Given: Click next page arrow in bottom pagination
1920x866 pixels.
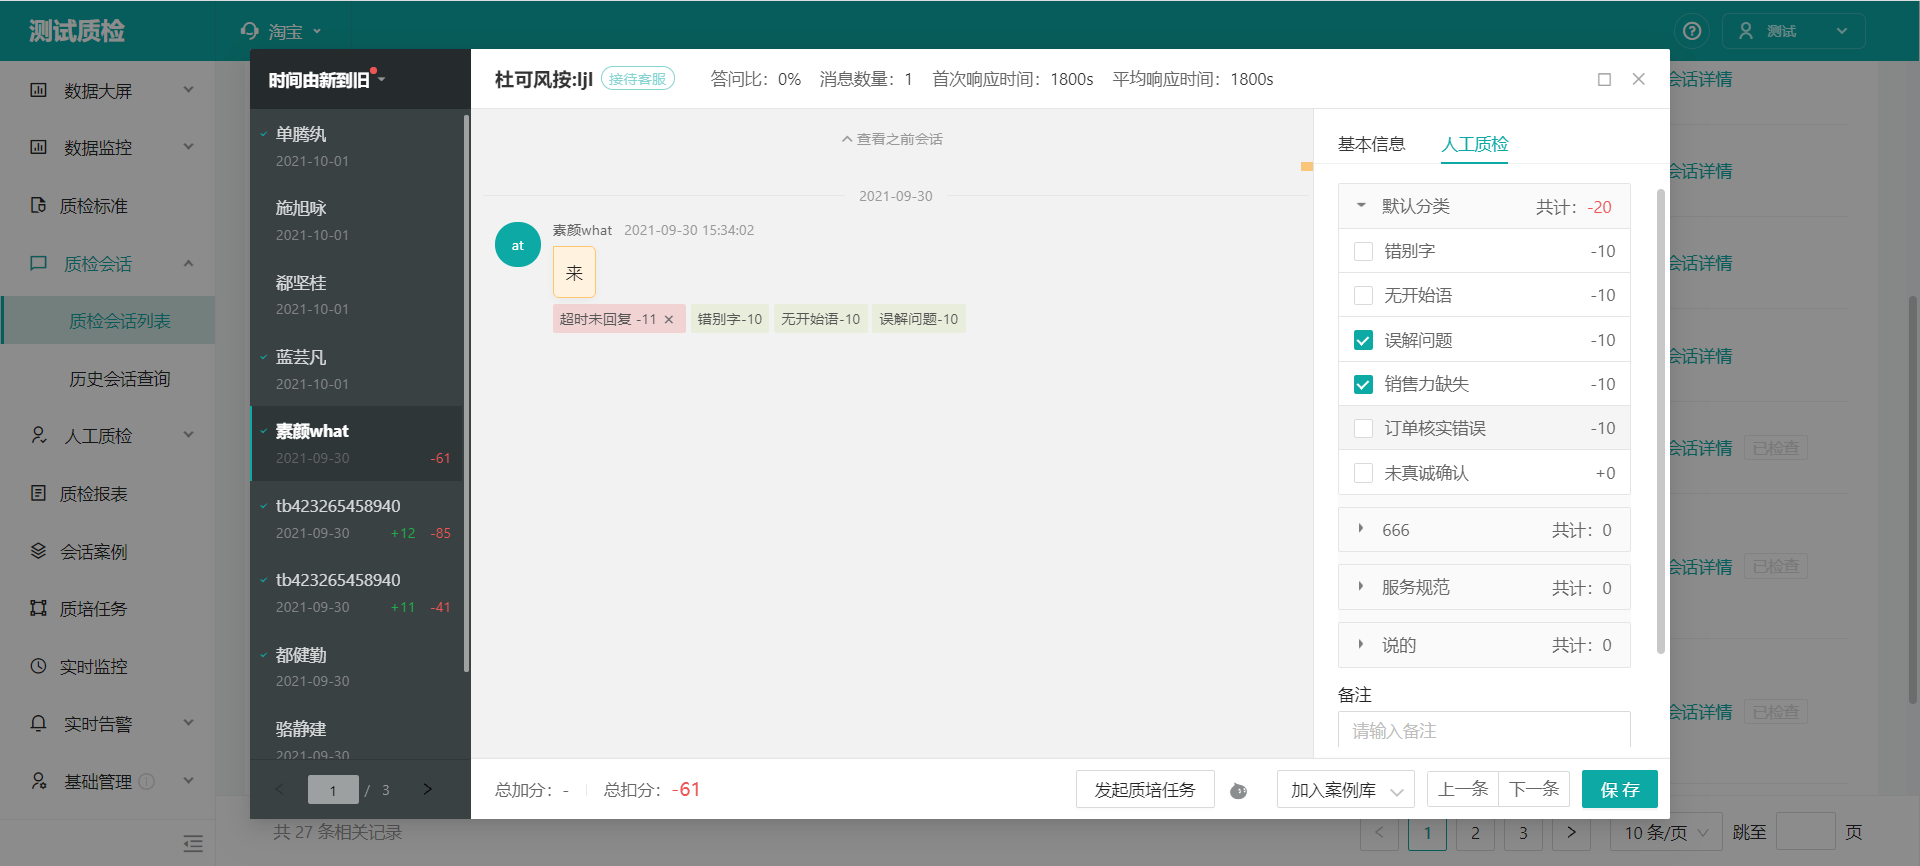Looking at the screenshot, I should point(1571,832).
